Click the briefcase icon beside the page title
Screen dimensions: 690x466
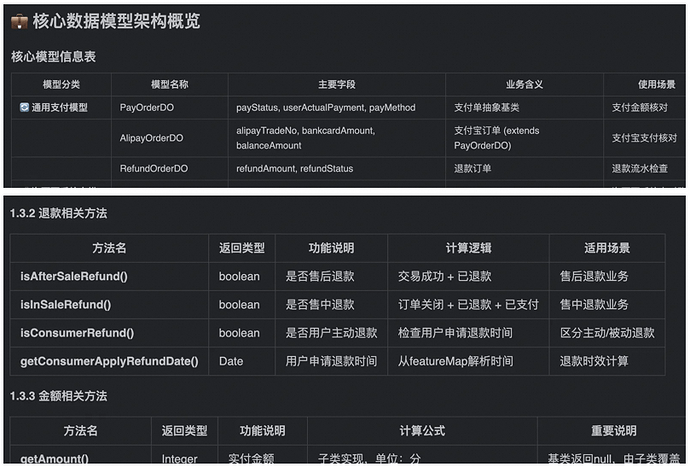(21, 22)
